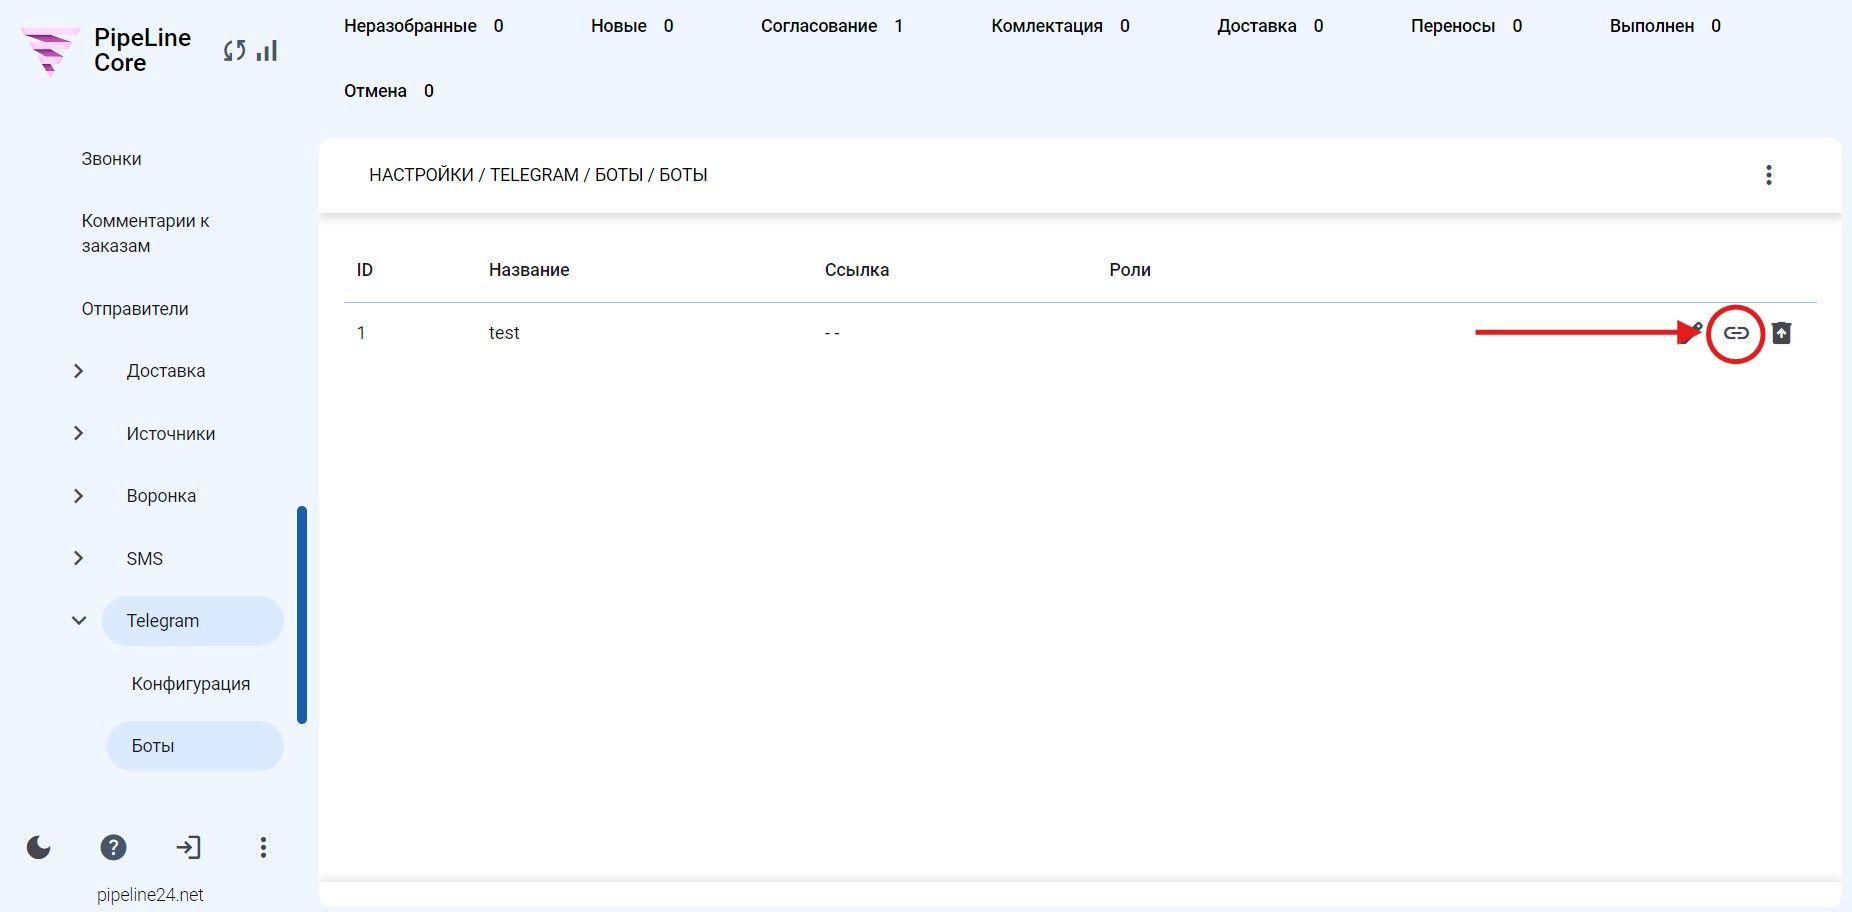The image size is (1852, 912).
Task: Select the Telegram sidebar item
Action: coord(193,621)
